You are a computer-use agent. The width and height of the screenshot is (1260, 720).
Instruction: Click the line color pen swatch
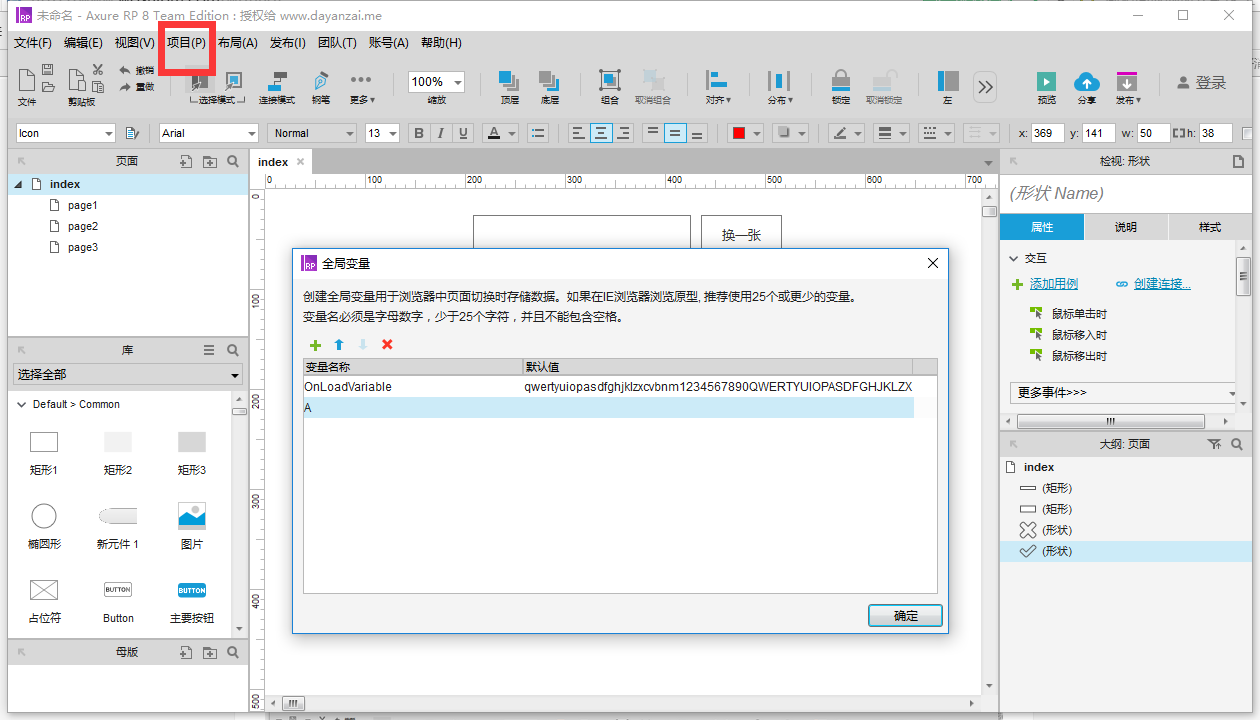[x=840, y=133]
